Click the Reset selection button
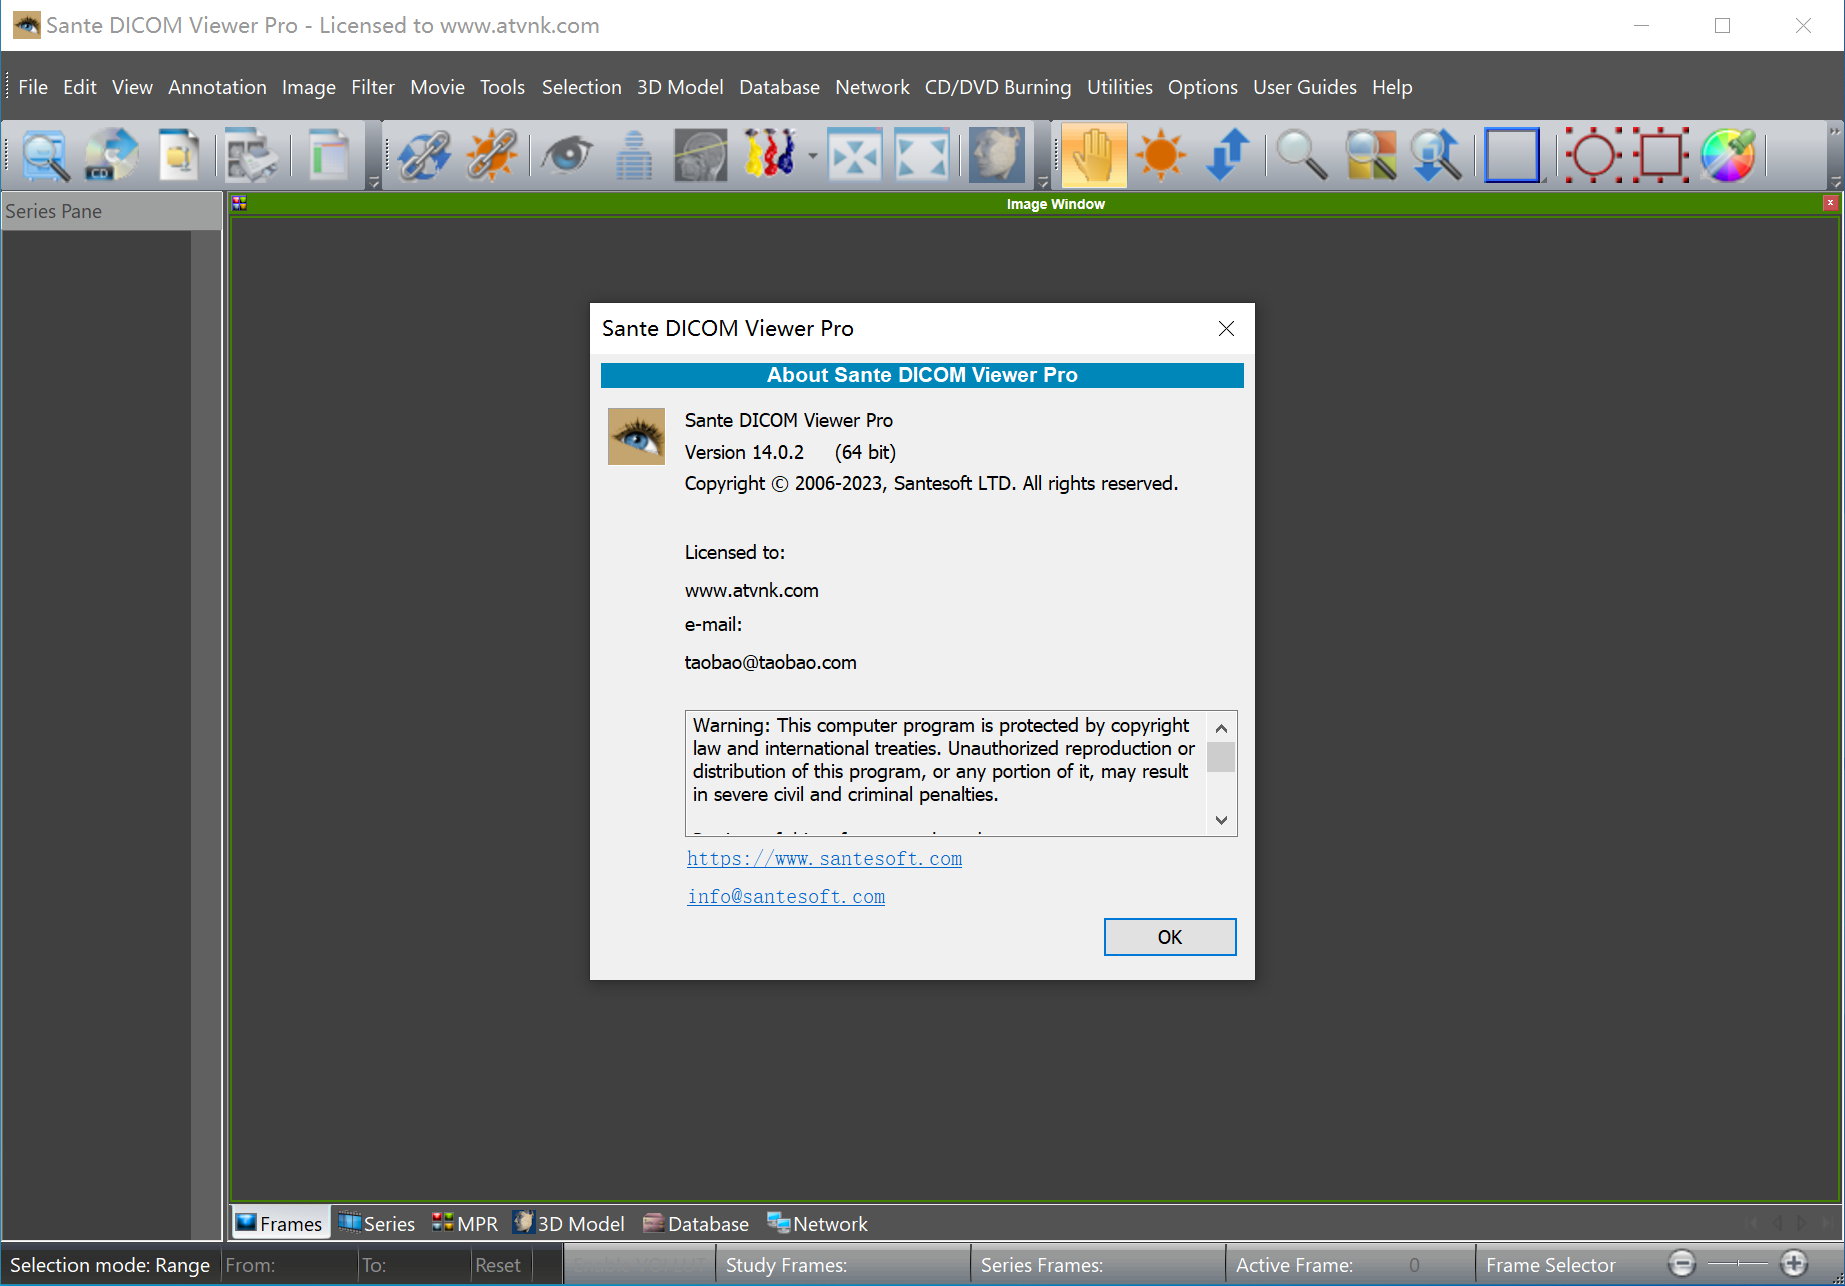The height and width of the screenshot is (1286, 1845). tap(498, 1265)
